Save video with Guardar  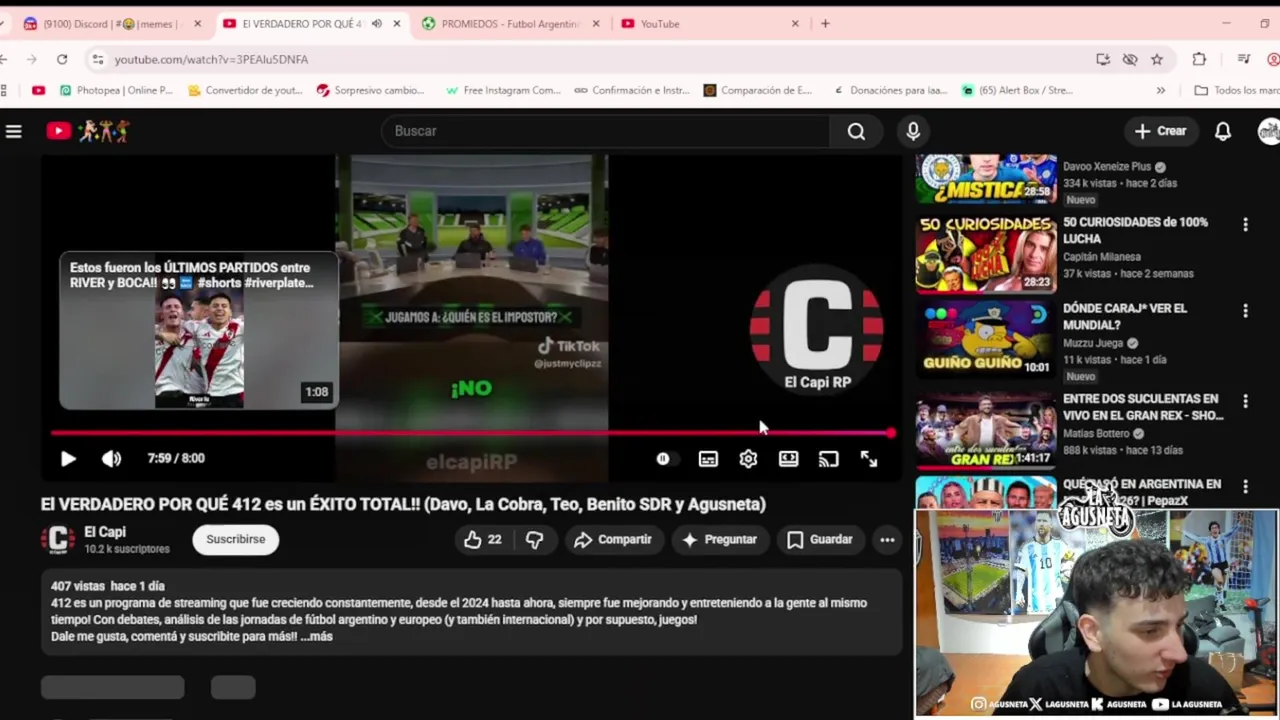(819, 540)
